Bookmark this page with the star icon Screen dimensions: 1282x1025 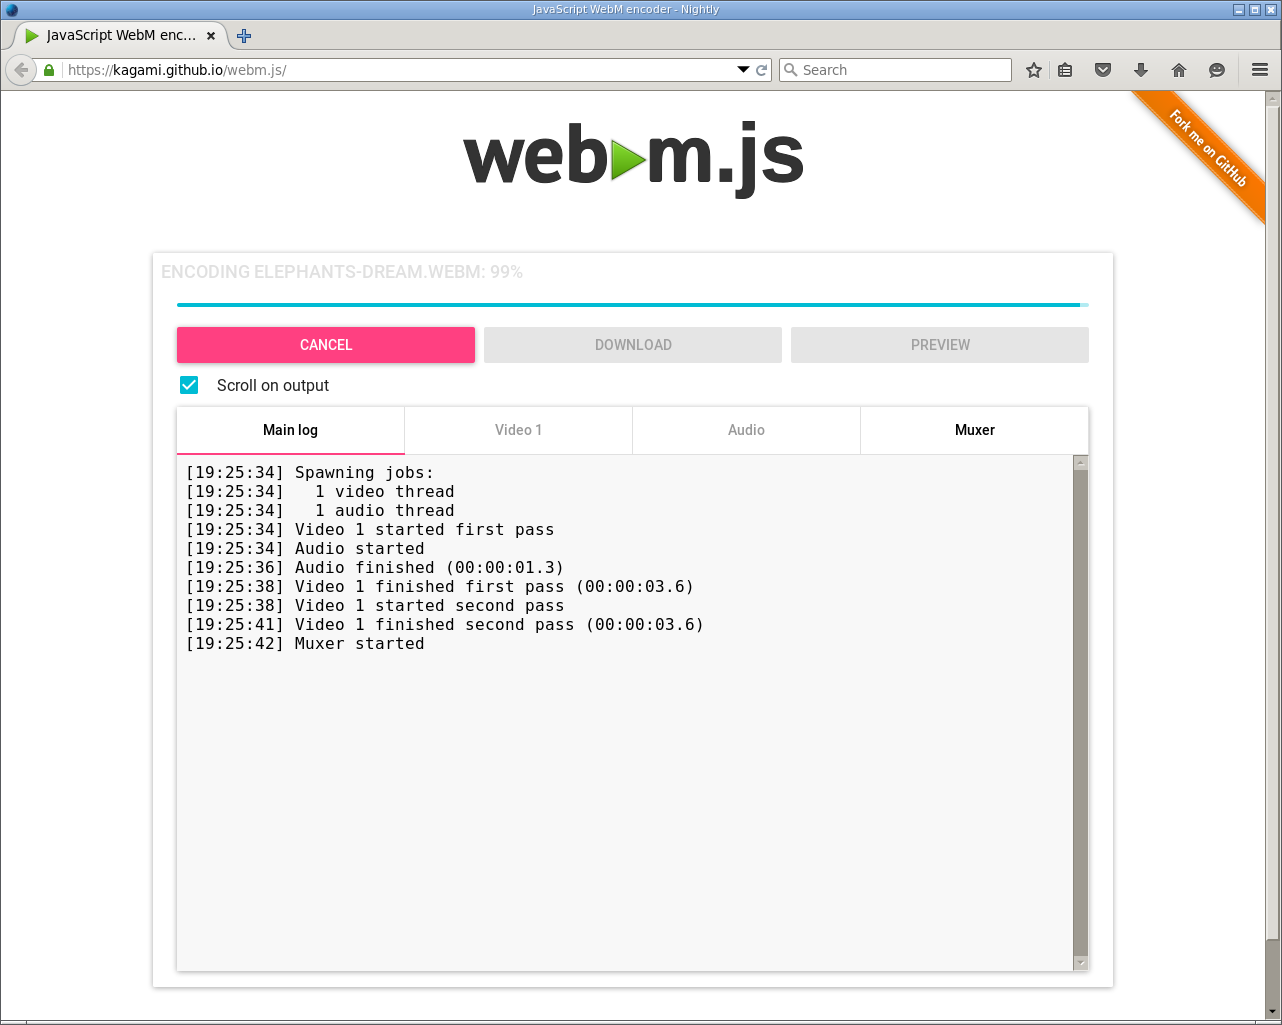pos(1034,70)
